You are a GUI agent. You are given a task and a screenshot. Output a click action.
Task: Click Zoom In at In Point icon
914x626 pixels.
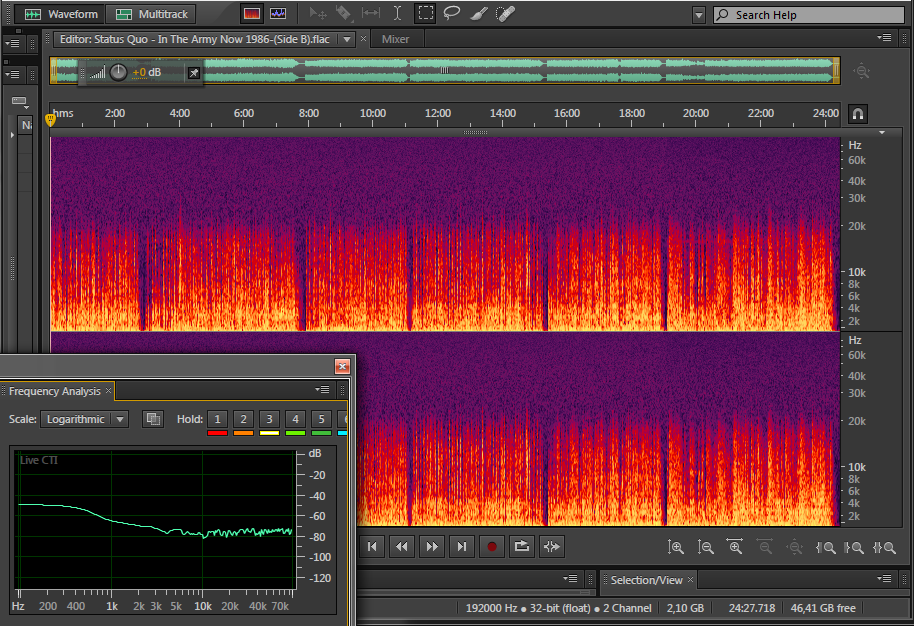coord(825,547)
